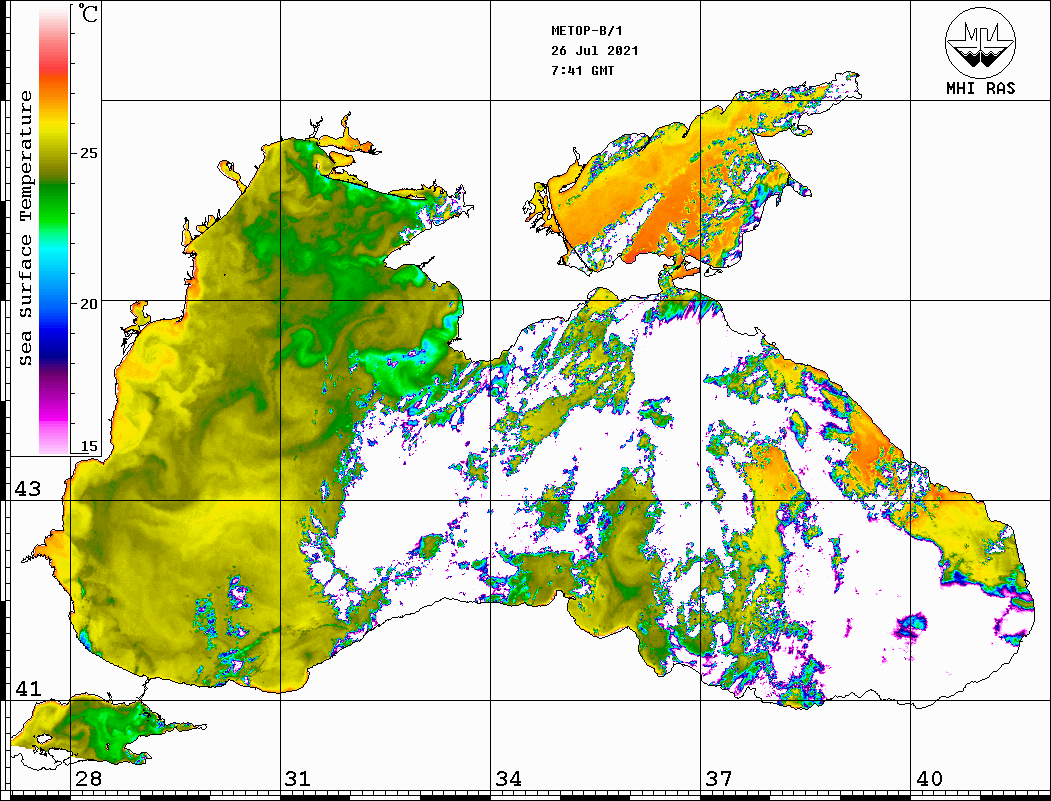Click the longitude 34 axis label

pyautogui.click(x=508, y=779)
